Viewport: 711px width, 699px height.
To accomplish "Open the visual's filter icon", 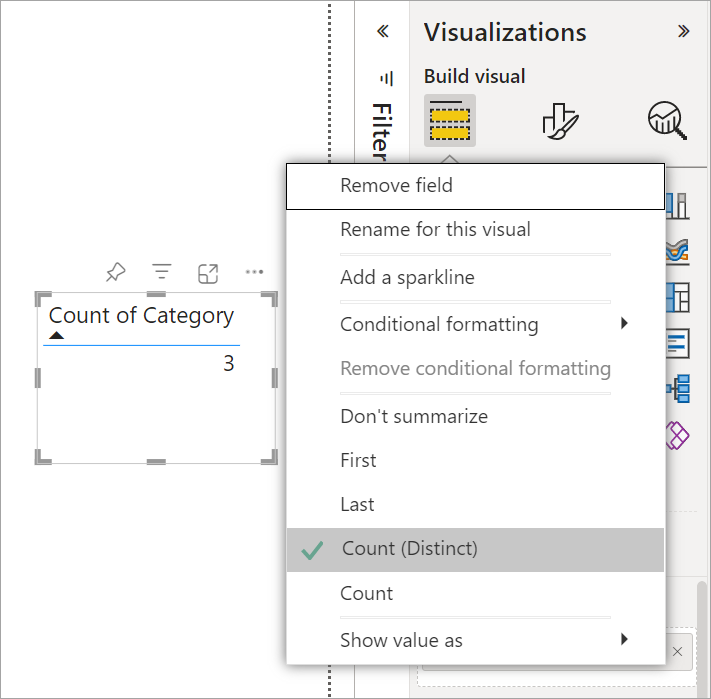I will pos(161,272).
